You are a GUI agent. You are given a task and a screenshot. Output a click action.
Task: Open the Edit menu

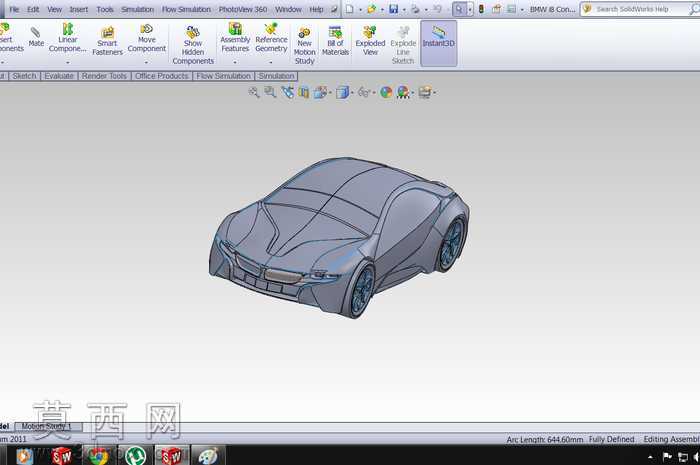pos(33,9)
